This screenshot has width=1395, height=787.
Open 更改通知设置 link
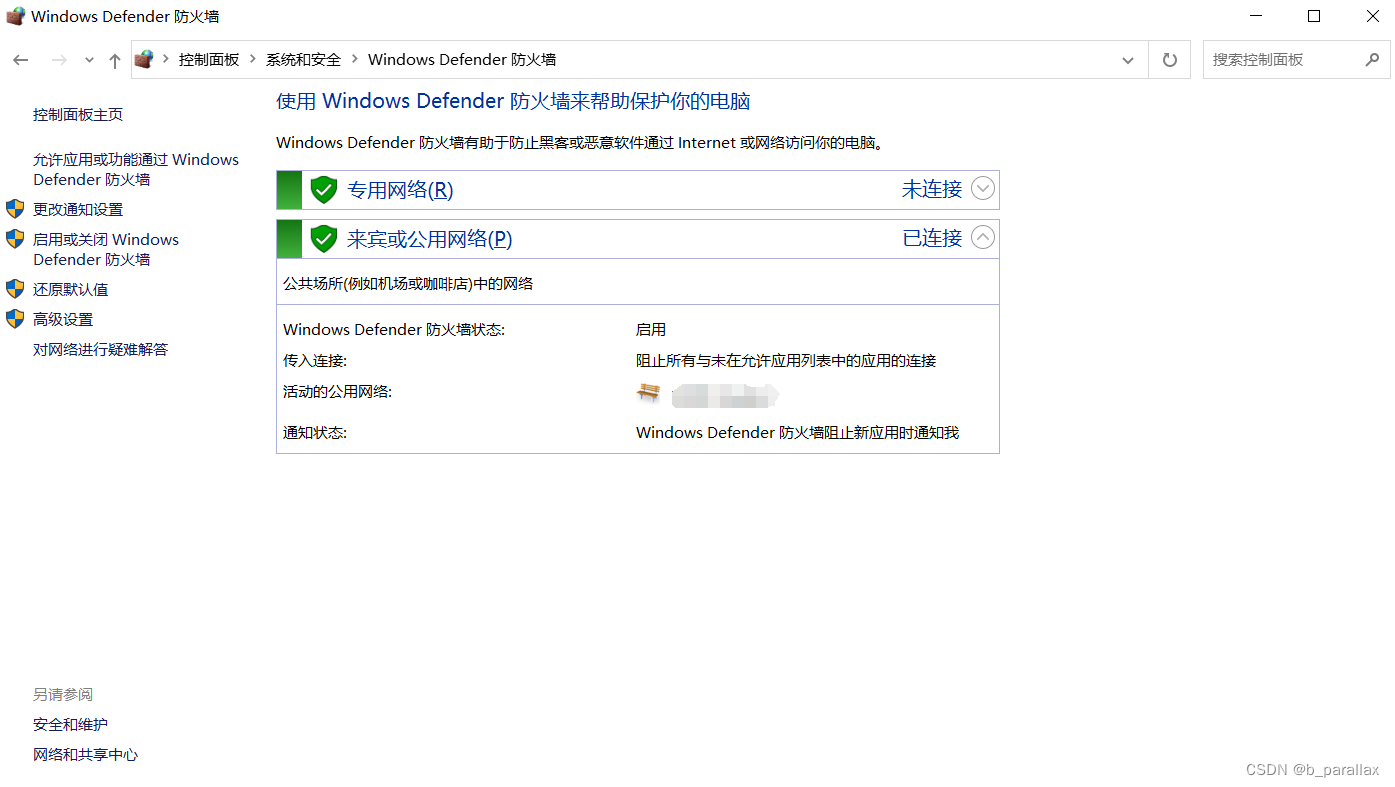(x=78, y=210)
